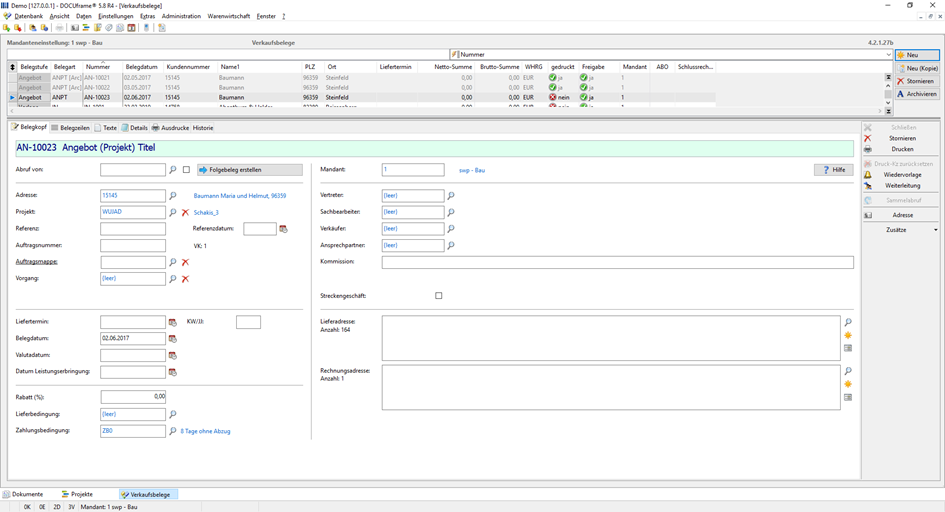Open the Administration menu
The image size is (945, 512).
click(181, 16)
